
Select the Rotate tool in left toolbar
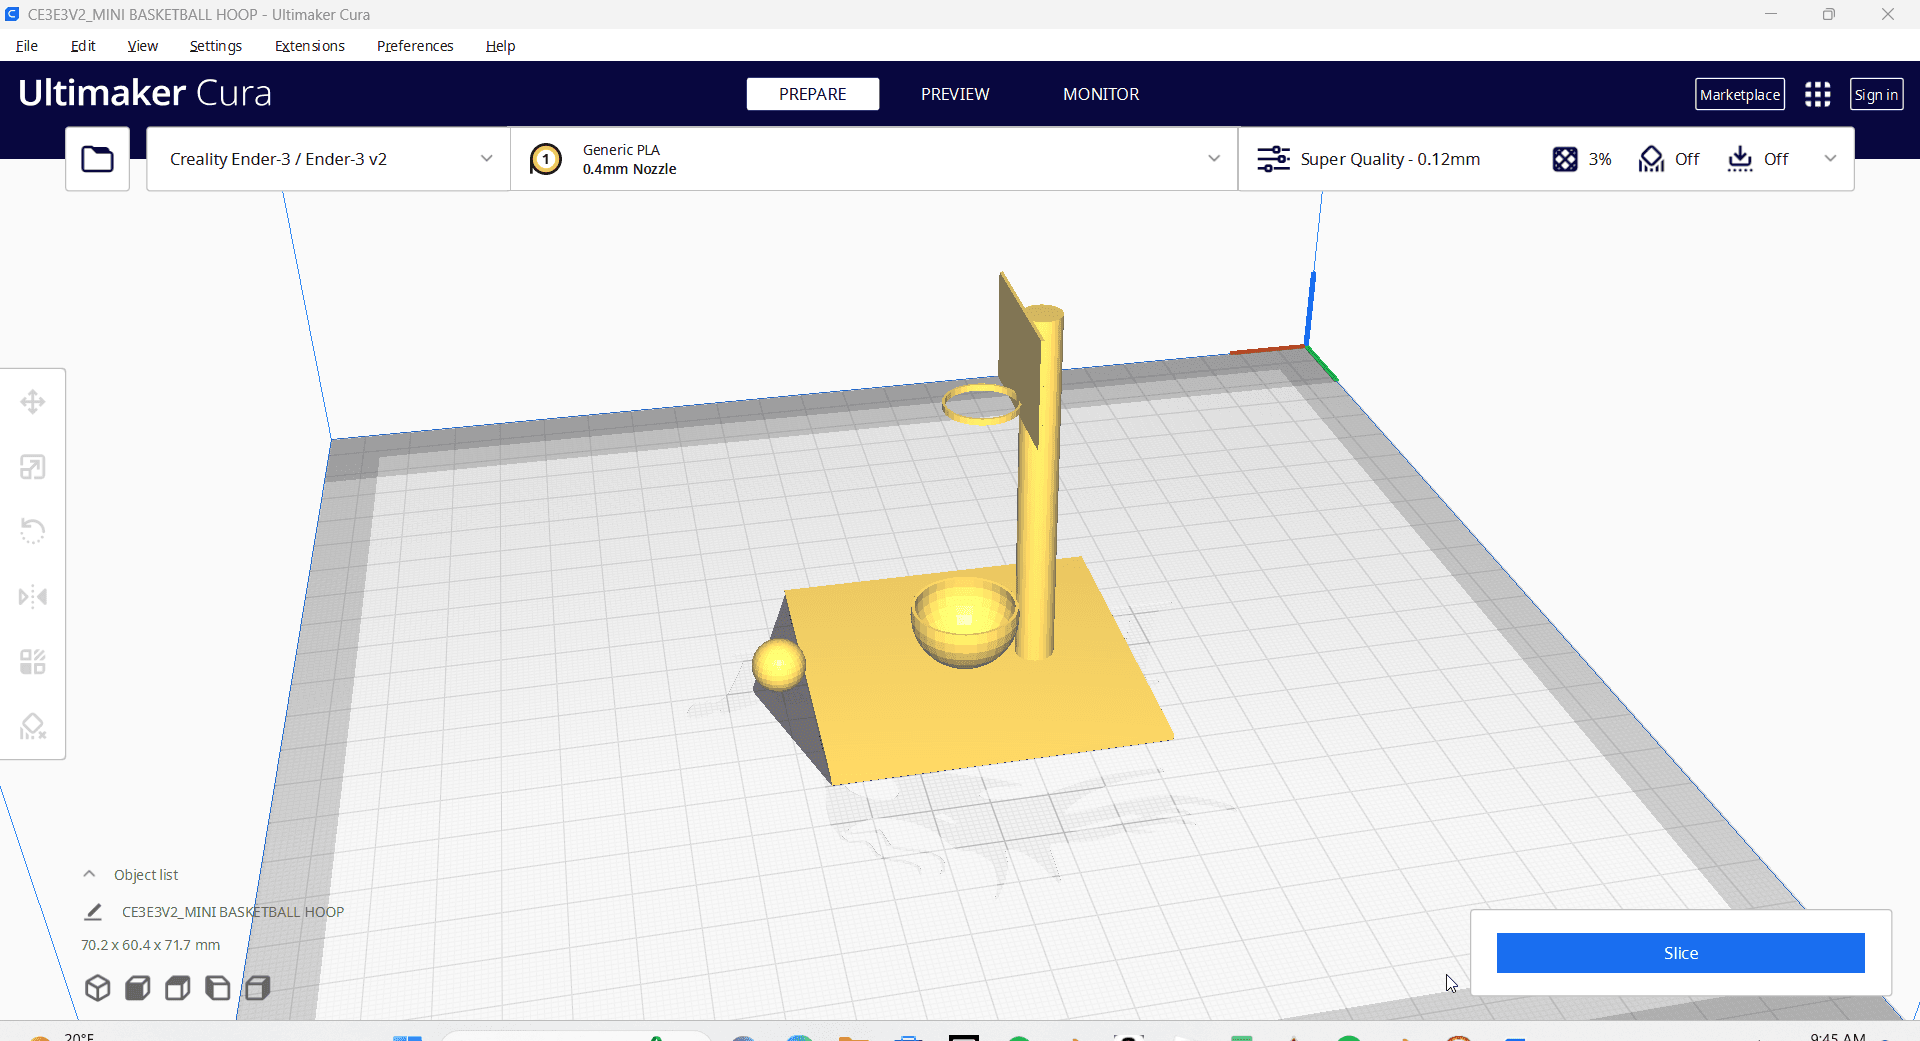(x=33, y=531)
